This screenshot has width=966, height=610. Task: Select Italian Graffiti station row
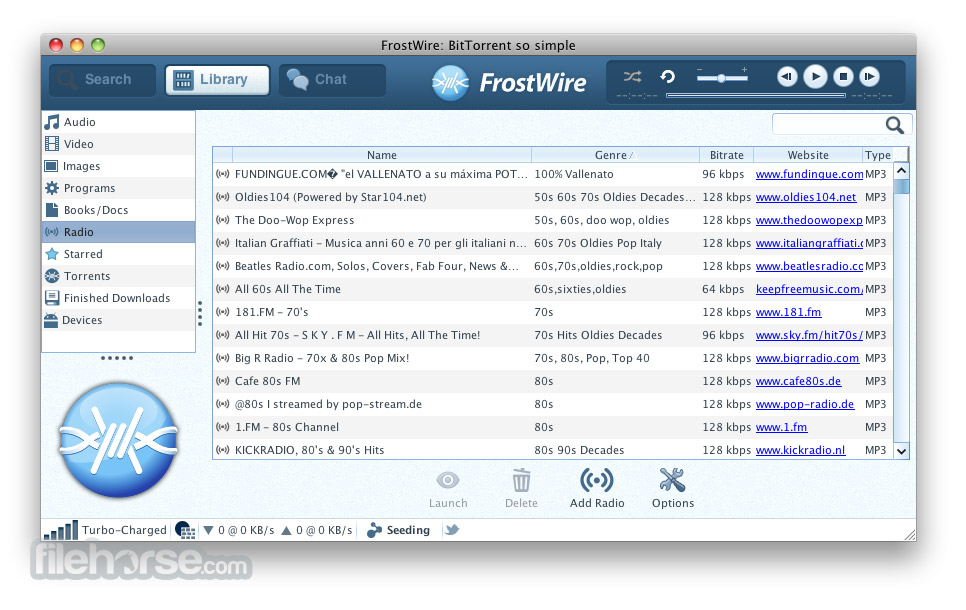(x=553, y=243)
